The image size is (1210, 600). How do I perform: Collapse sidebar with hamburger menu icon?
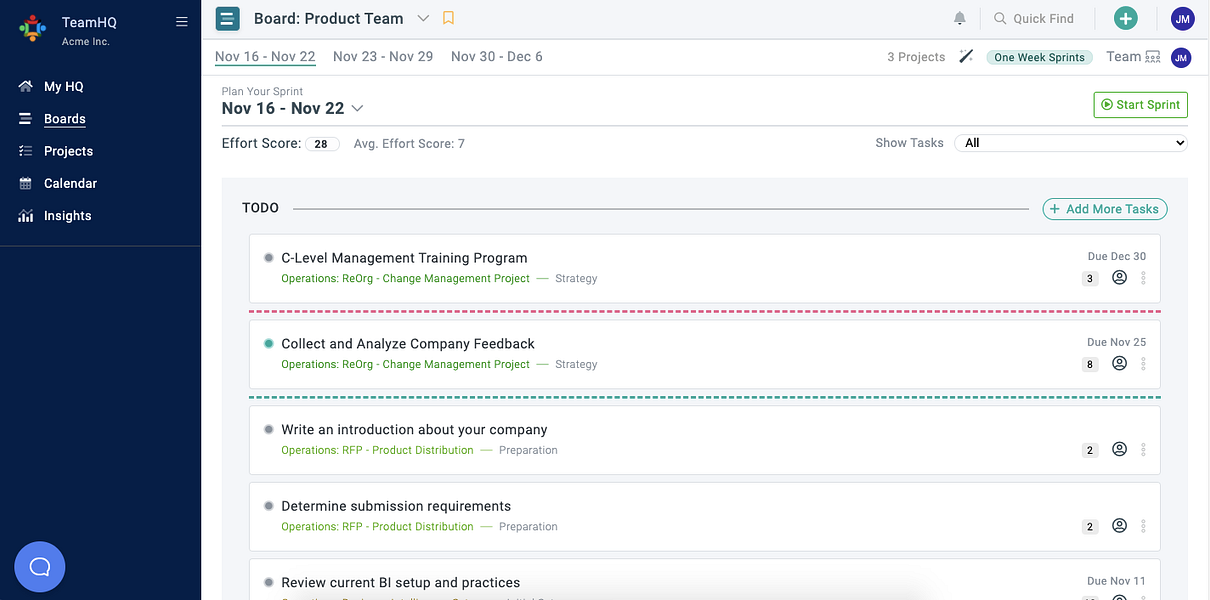pos(181,21)
